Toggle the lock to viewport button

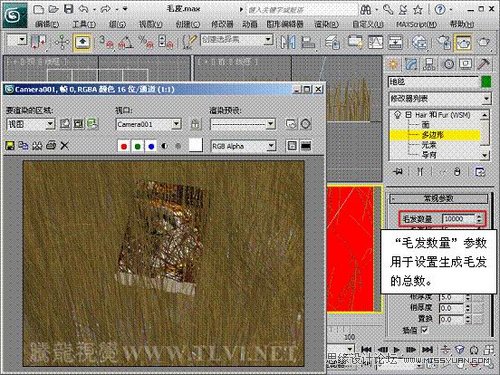click(196, 124)
